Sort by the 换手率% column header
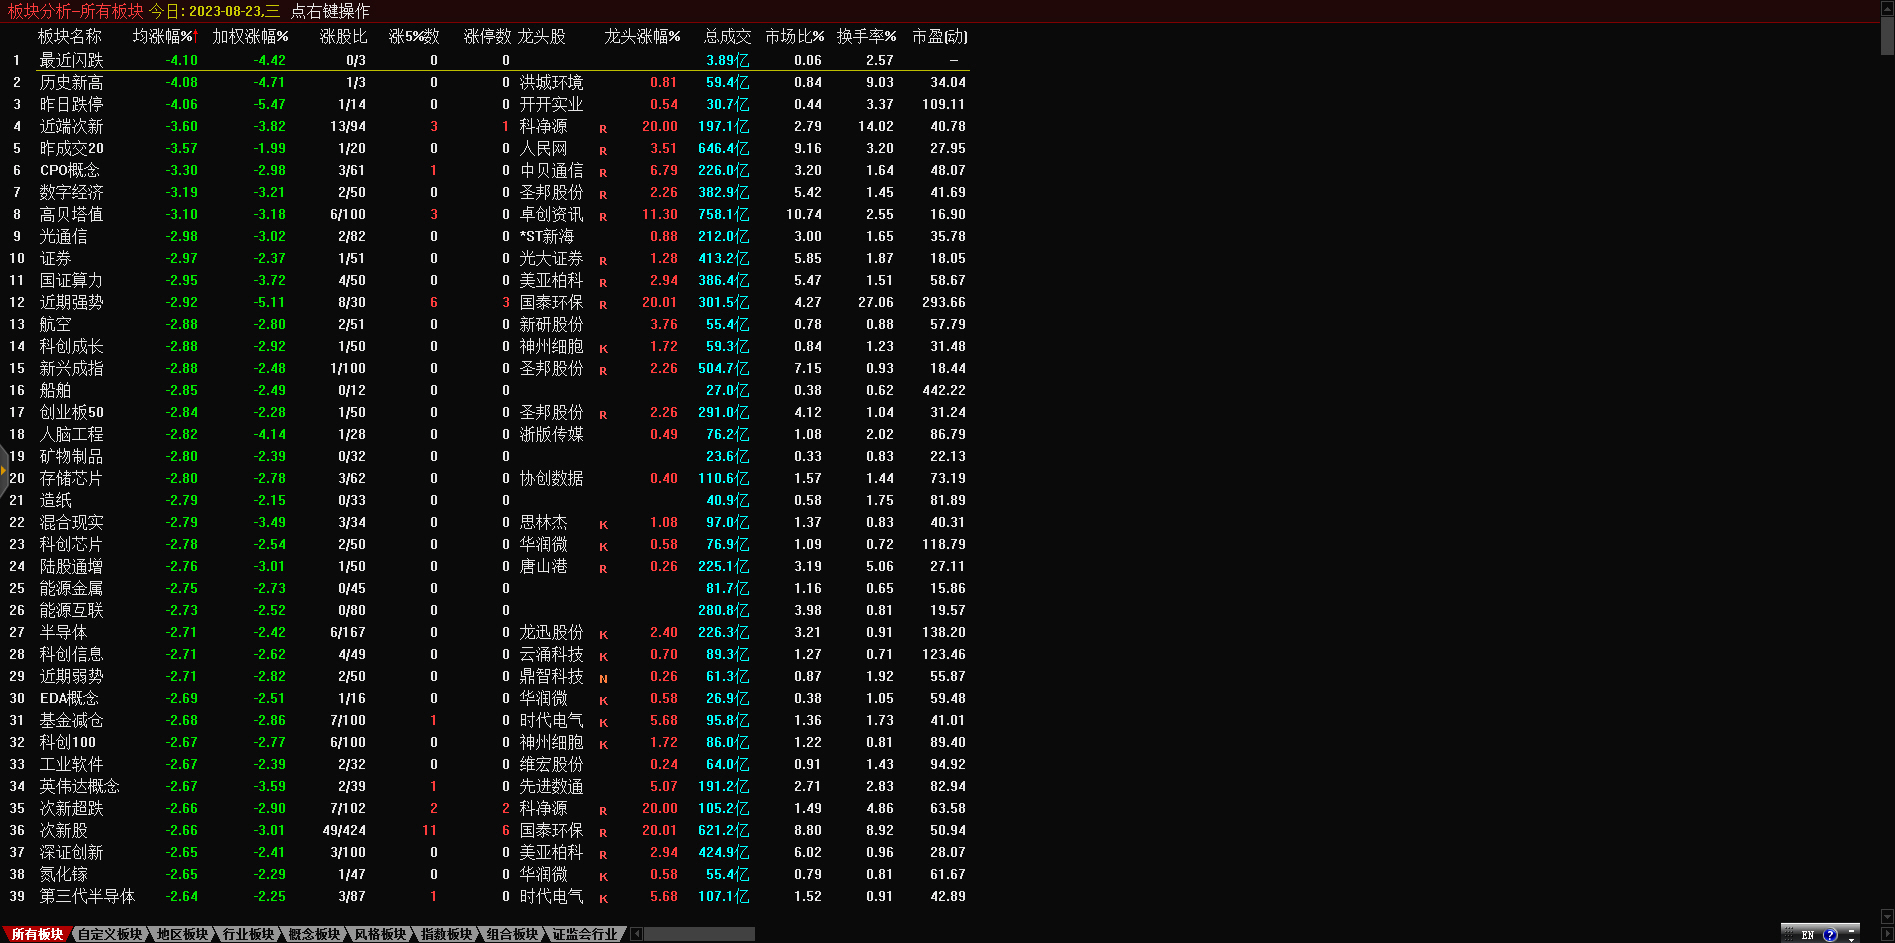The image size is (1895, 943). pos(866,37)
